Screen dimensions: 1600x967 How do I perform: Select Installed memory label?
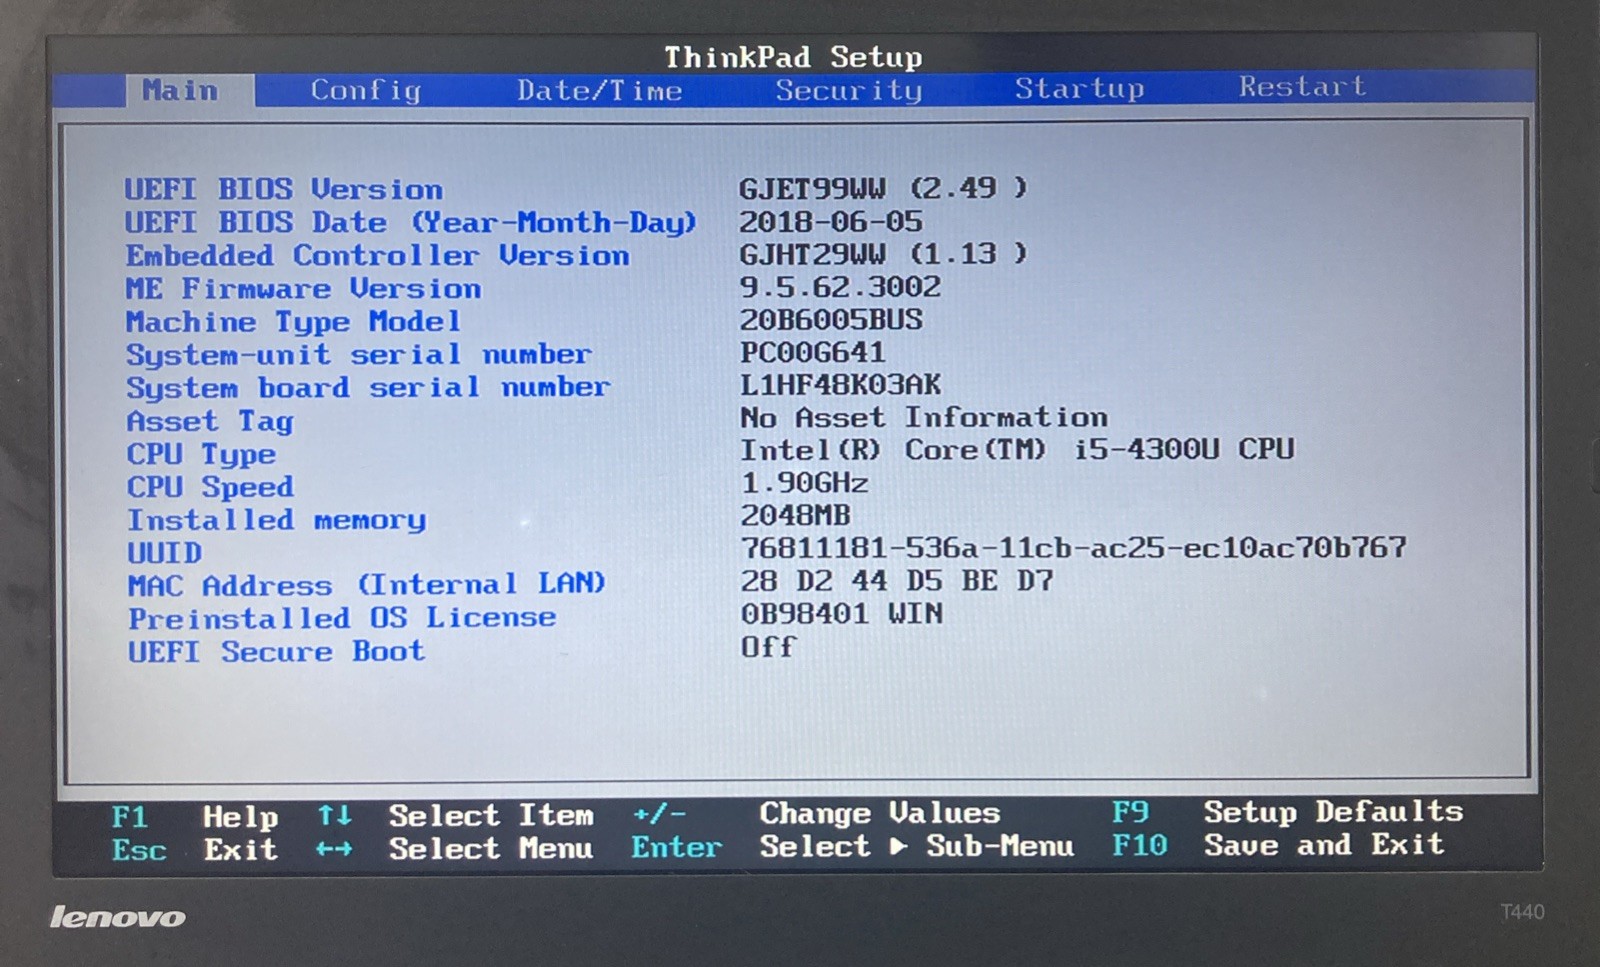tap(277, 520)
